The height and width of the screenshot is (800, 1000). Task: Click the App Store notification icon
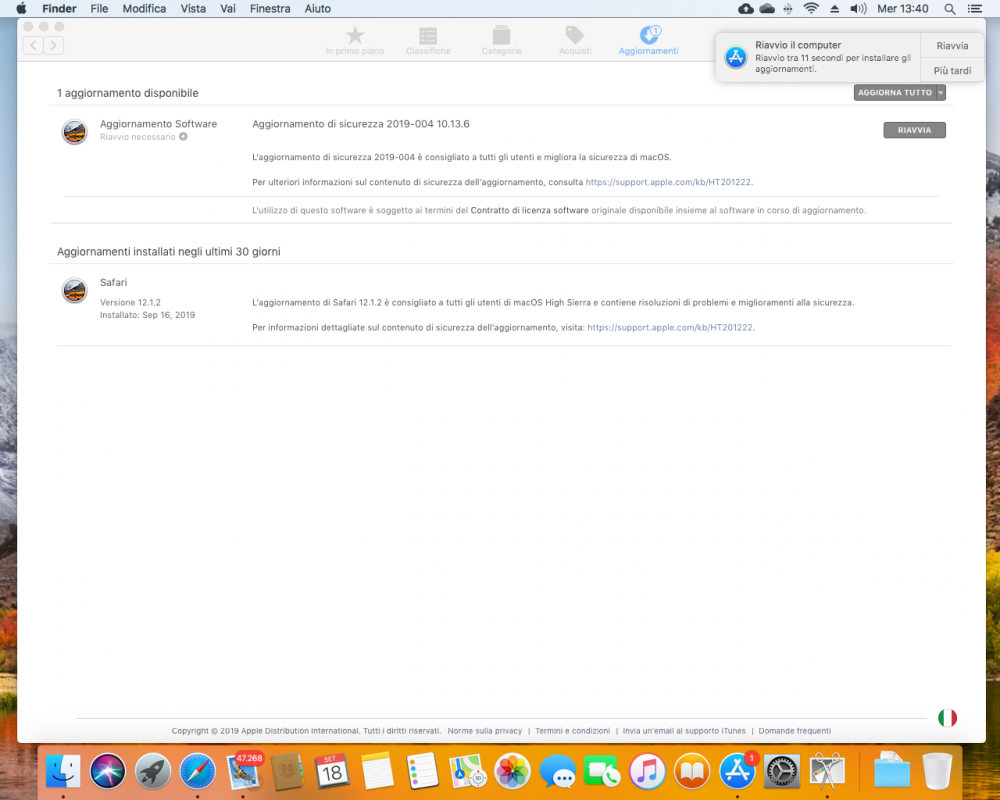pyautogui.click(x=735, y=57)
